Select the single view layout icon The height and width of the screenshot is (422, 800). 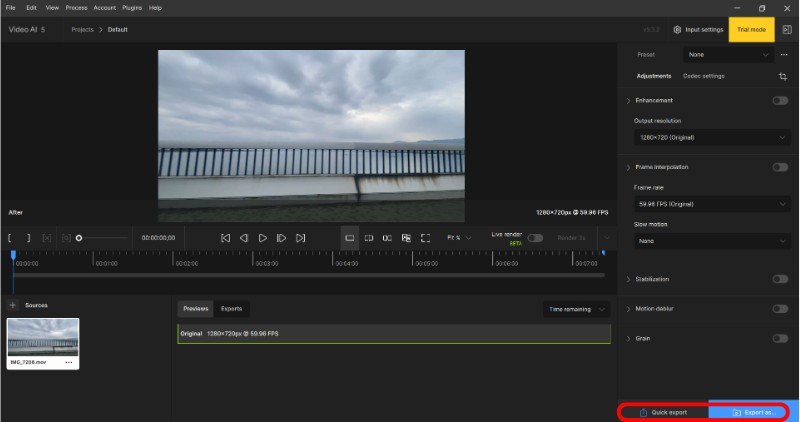pyautogui.click(x=349, y=238)
